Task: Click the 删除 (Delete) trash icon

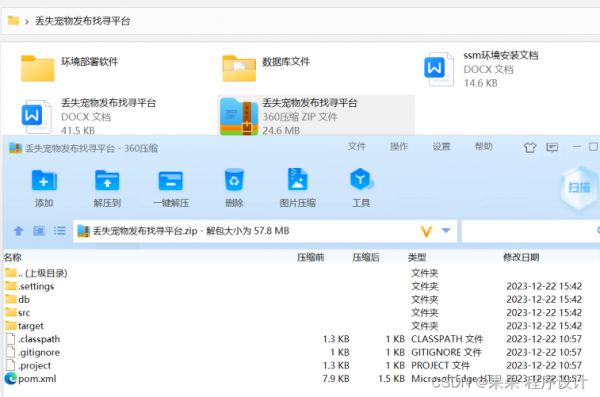Action: click(234, 180)
